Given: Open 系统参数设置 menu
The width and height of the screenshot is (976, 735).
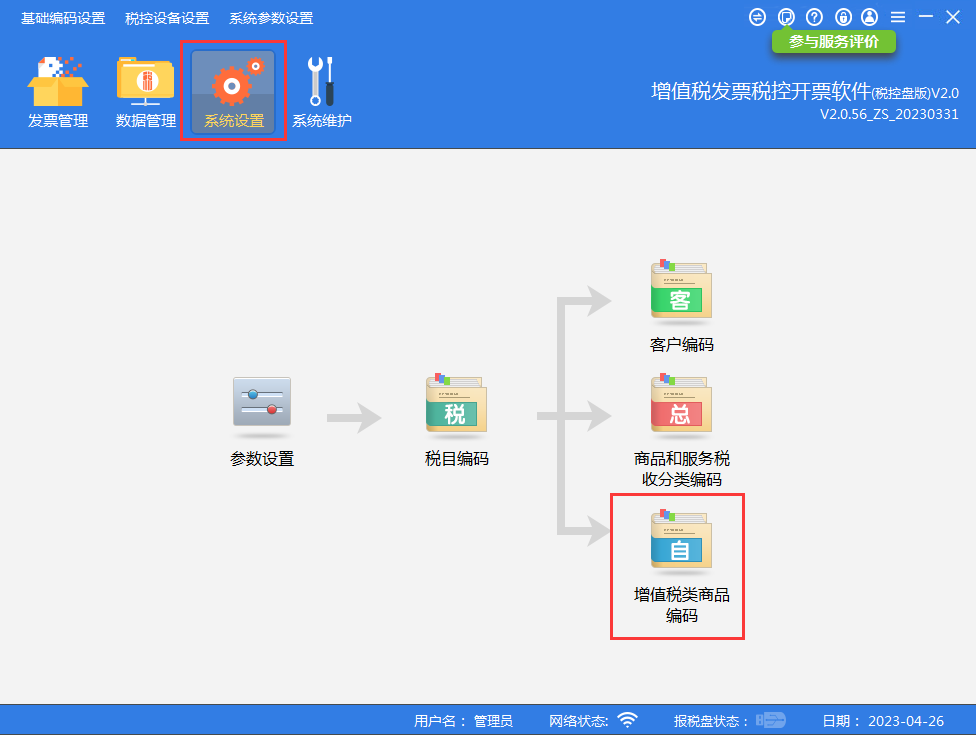Looking at the screenshot, I should click(x=271, y=18).
